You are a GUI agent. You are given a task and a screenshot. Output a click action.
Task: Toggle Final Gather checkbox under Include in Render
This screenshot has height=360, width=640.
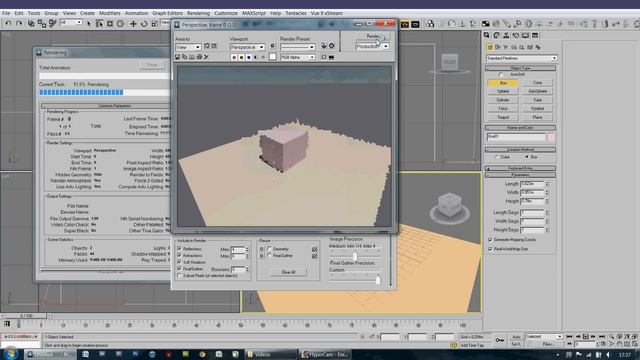pyautogui.click(x=179, y=269)
